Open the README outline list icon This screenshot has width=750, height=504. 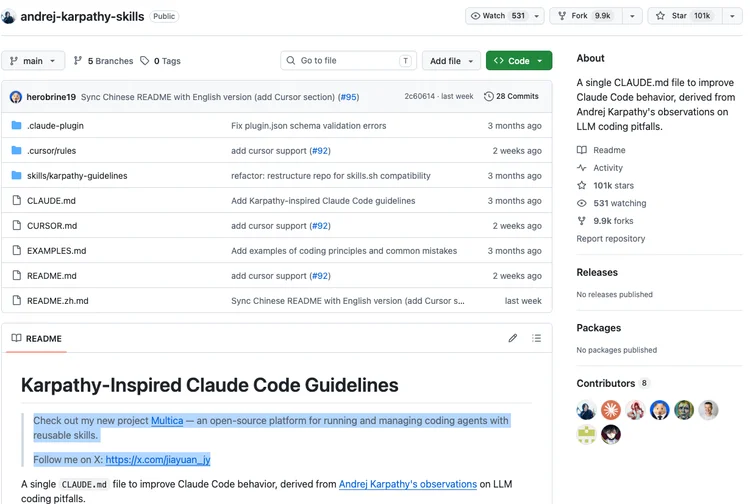(x=537, y=338)
